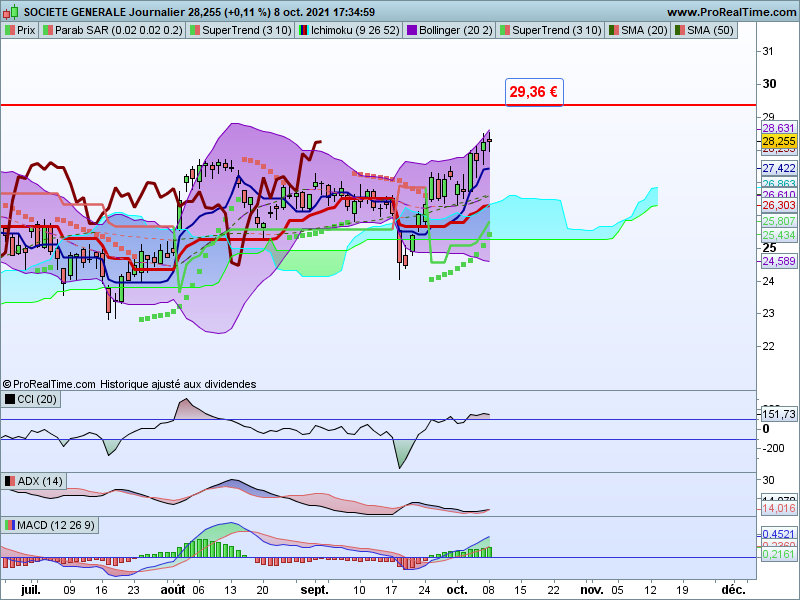Click the août label on the time axis

(x=172, y=590)
